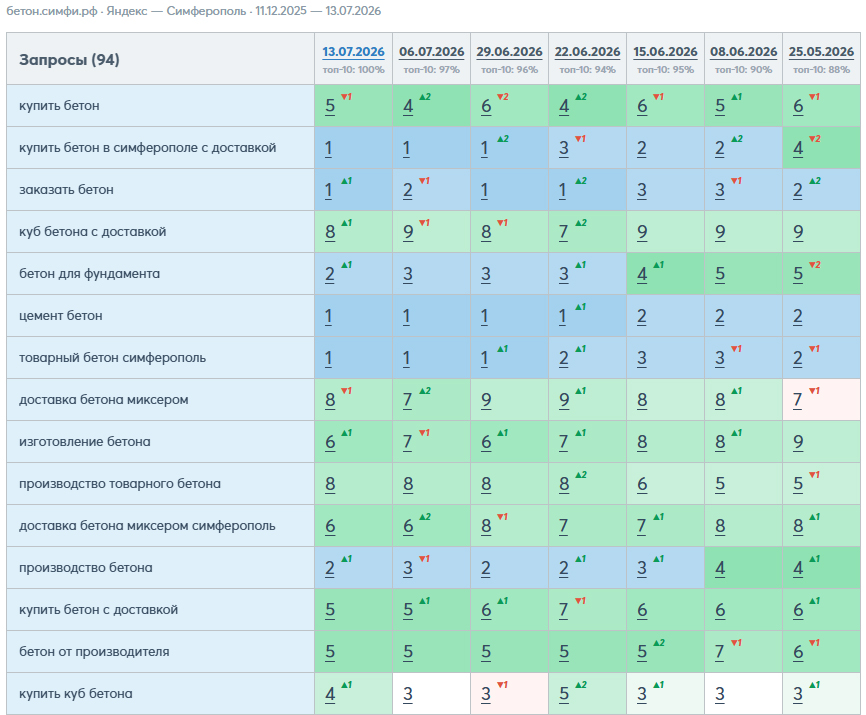
Task: Open position 7 for бетон от производителя on 08.06.2026
Action: (720, 652)
